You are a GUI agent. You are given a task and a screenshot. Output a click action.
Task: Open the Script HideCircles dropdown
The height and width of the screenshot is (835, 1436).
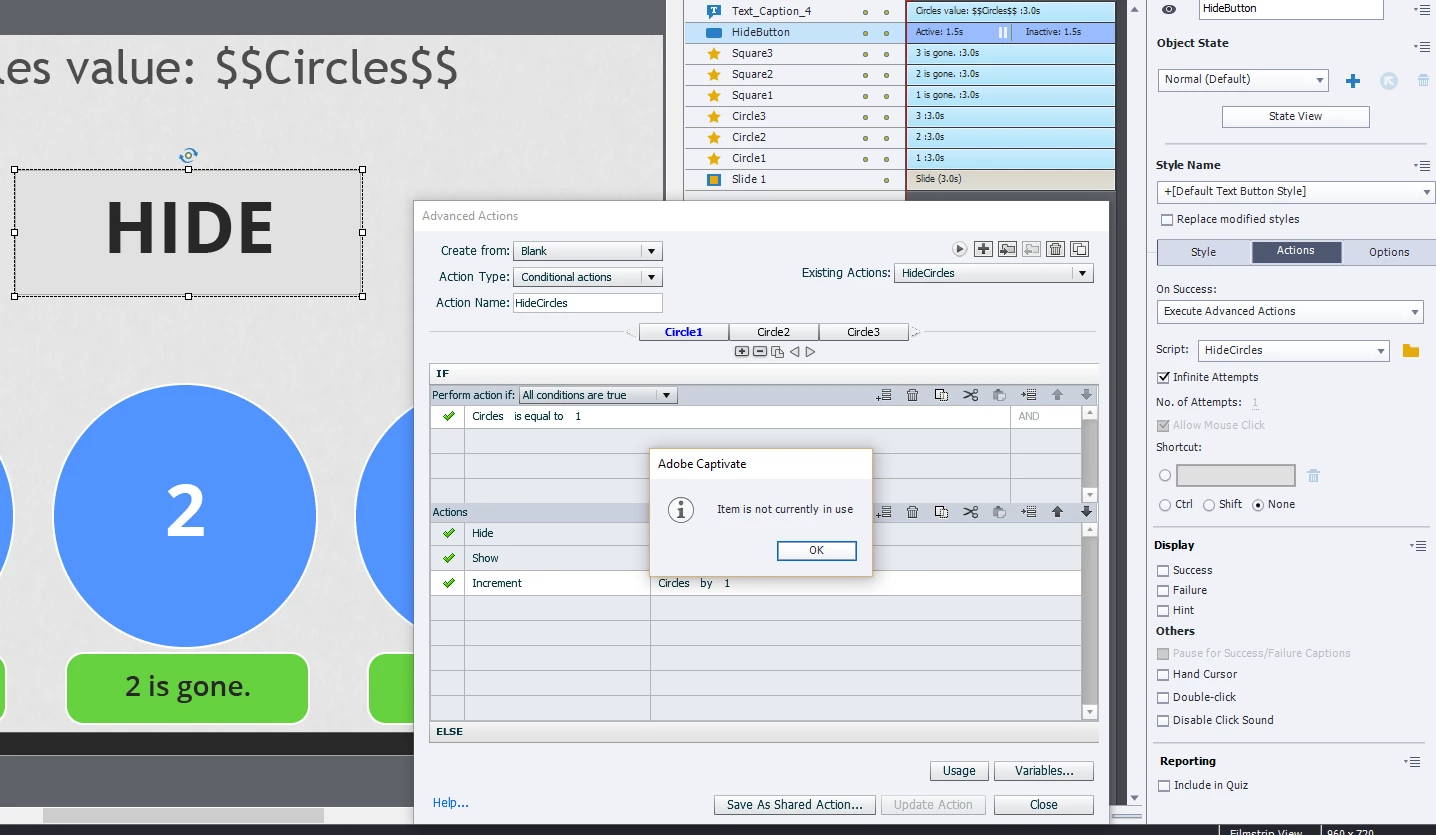(x=1294, y=351)
